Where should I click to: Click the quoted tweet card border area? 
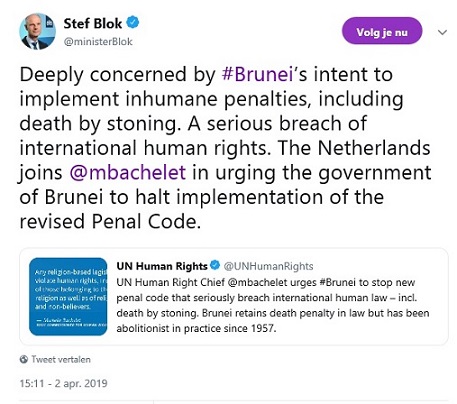(x=234, y=296)
